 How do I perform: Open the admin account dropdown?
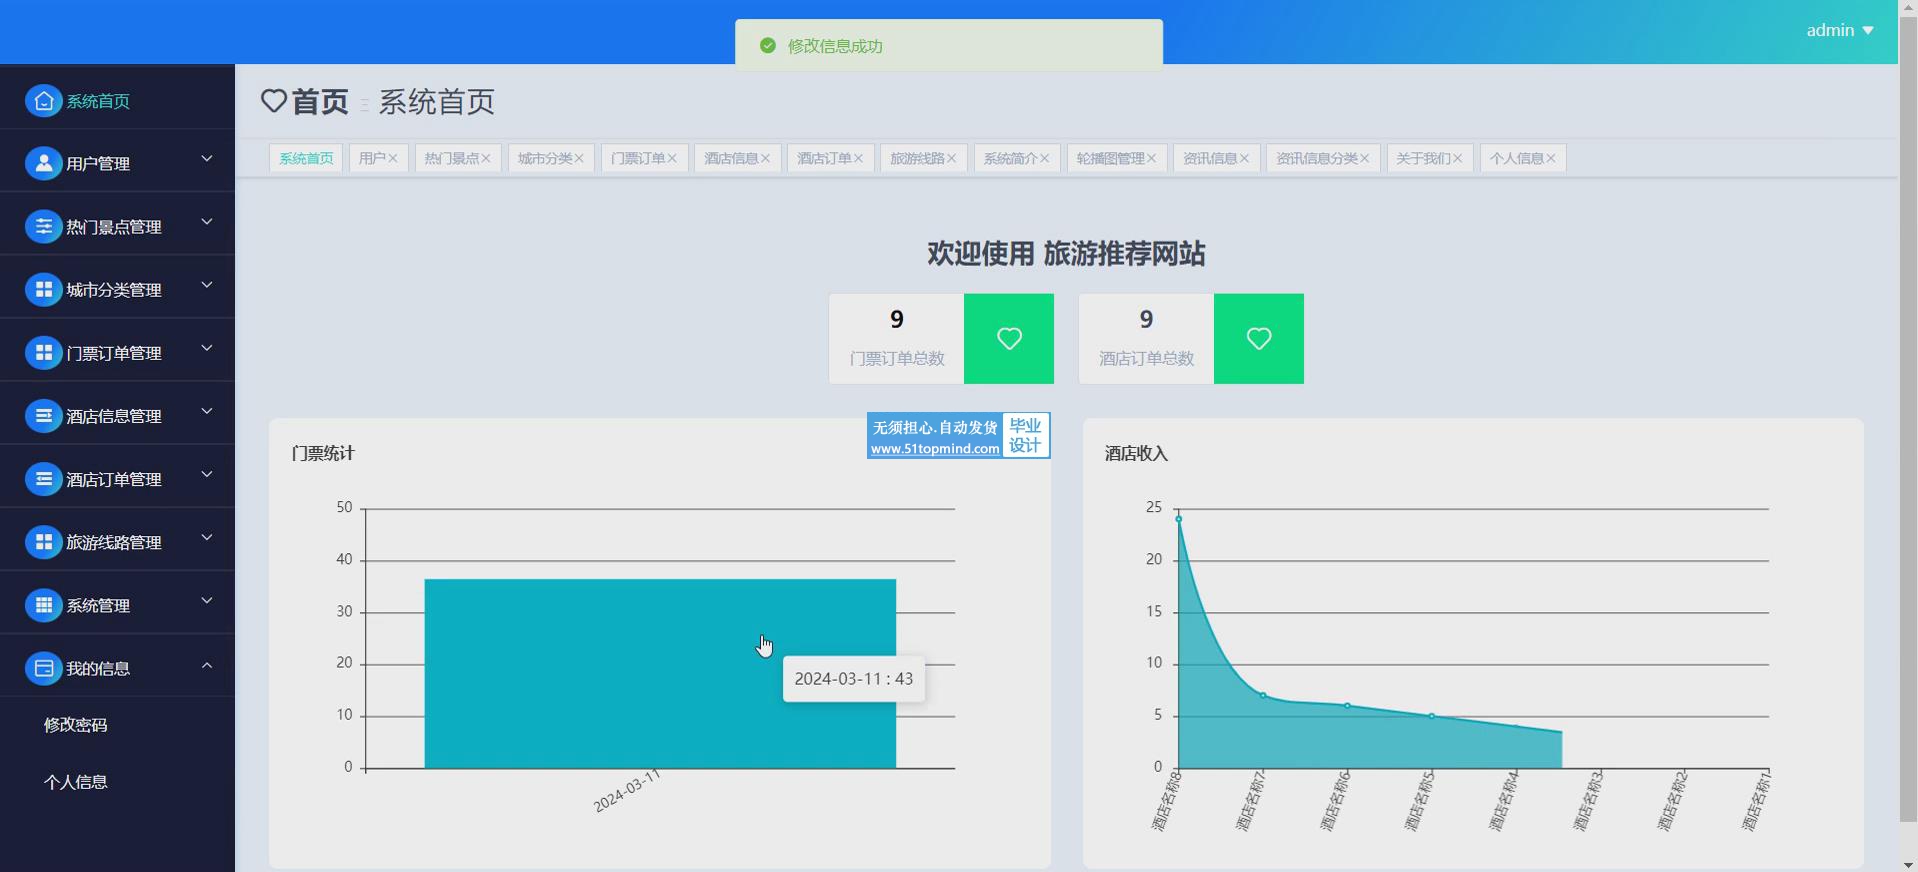coord(1839,30)
